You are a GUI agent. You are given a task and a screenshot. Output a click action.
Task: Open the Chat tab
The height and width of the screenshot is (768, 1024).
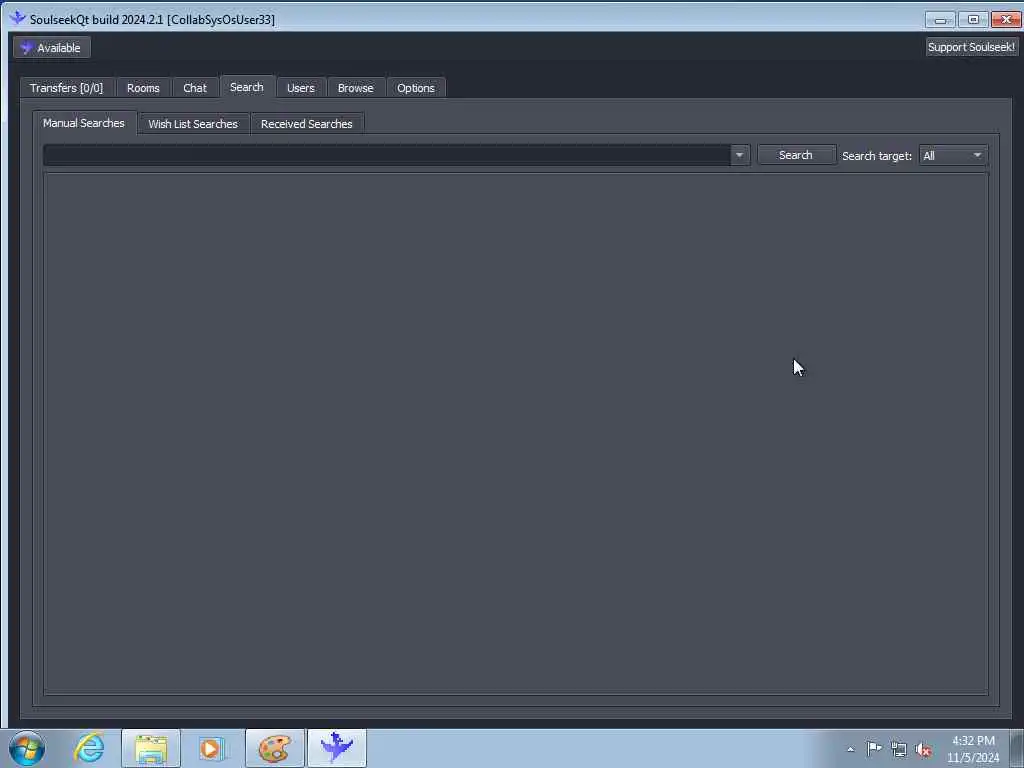coord(195,88)
